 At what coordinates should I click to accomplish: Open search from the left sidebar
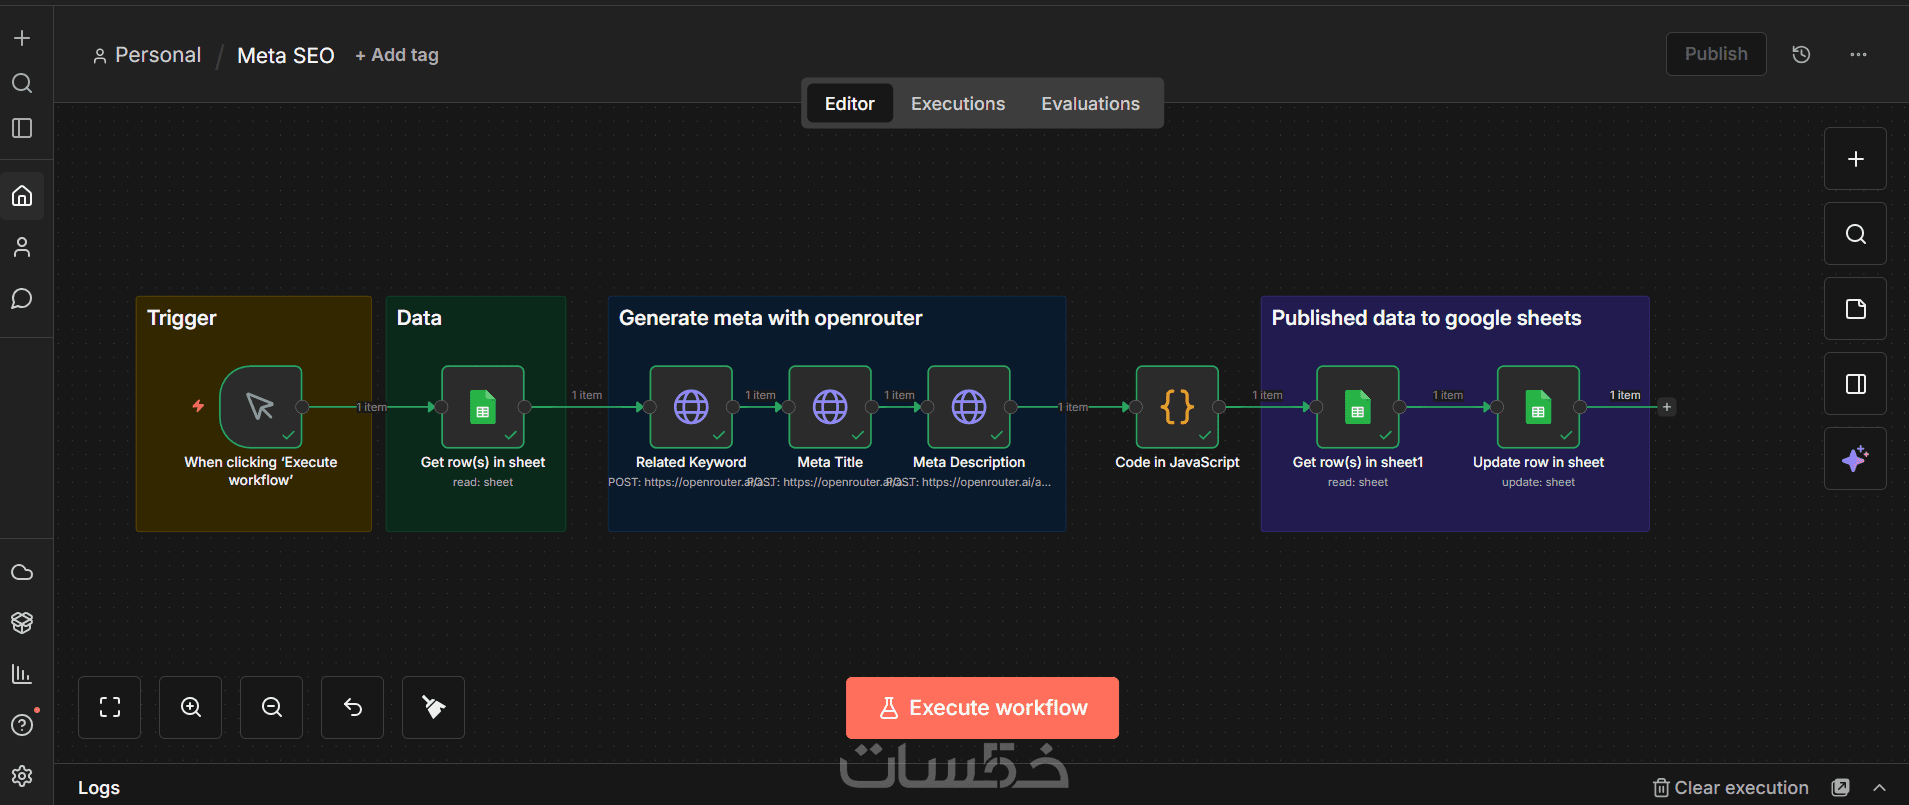[x=22, y=83]
